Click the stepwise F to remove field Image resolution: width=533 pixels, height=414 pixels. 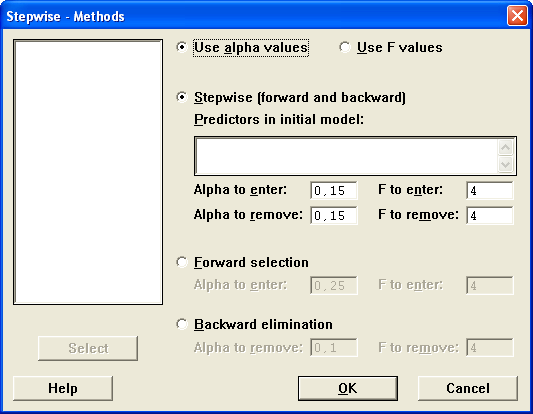[490, 215]
